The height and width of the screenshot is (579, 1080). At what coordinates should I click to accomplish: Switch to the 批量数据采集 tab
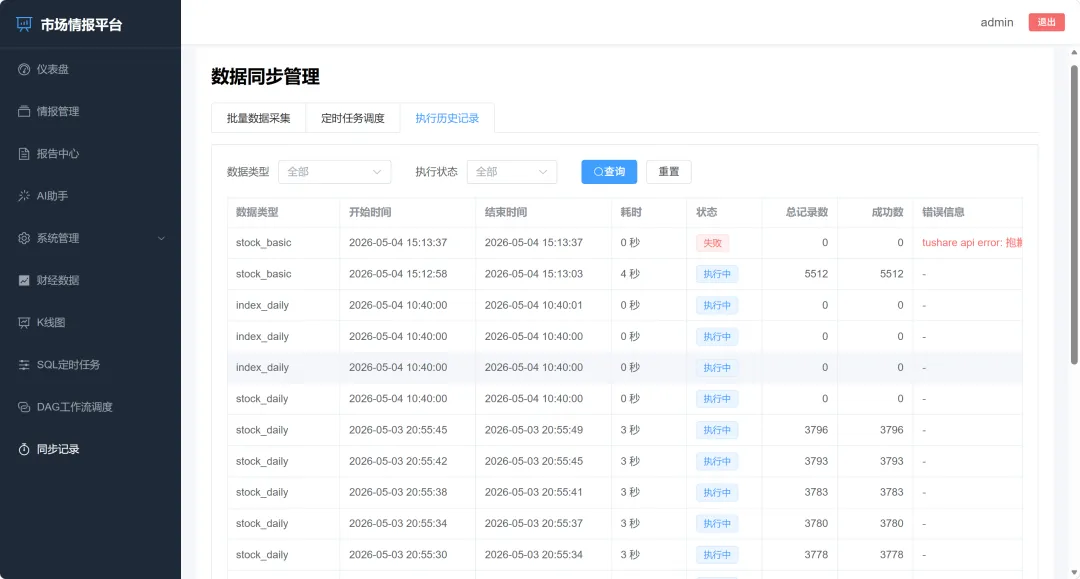[258, 118]
